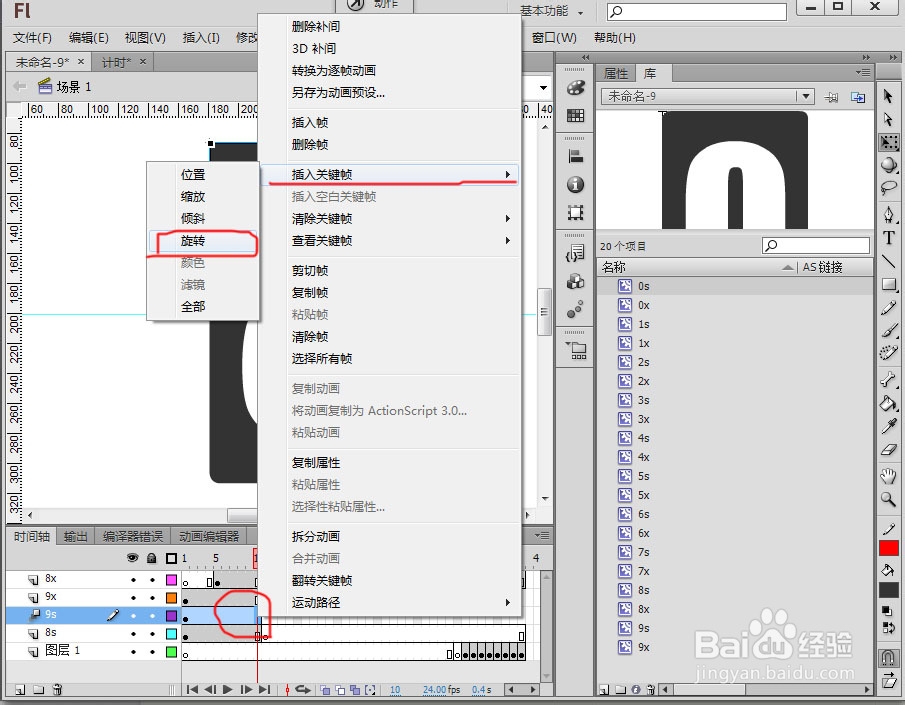Toggle visibility of layer 8x

133,580
